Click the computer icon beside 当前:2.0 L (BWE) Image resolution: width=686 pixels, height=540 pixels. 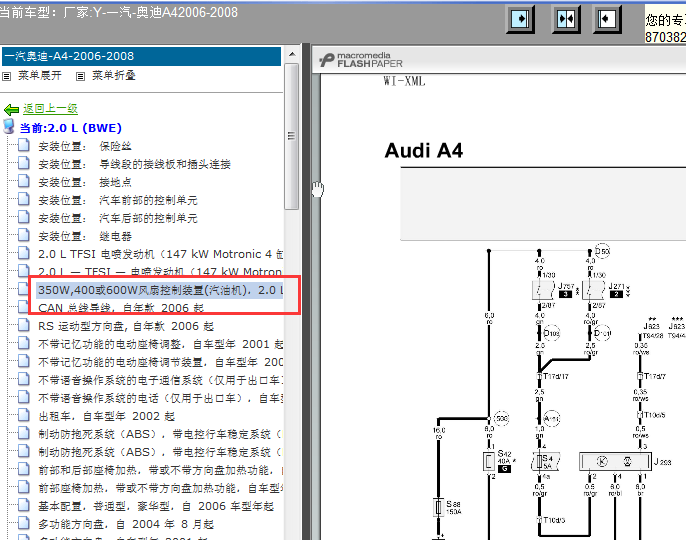pos(9,126)
